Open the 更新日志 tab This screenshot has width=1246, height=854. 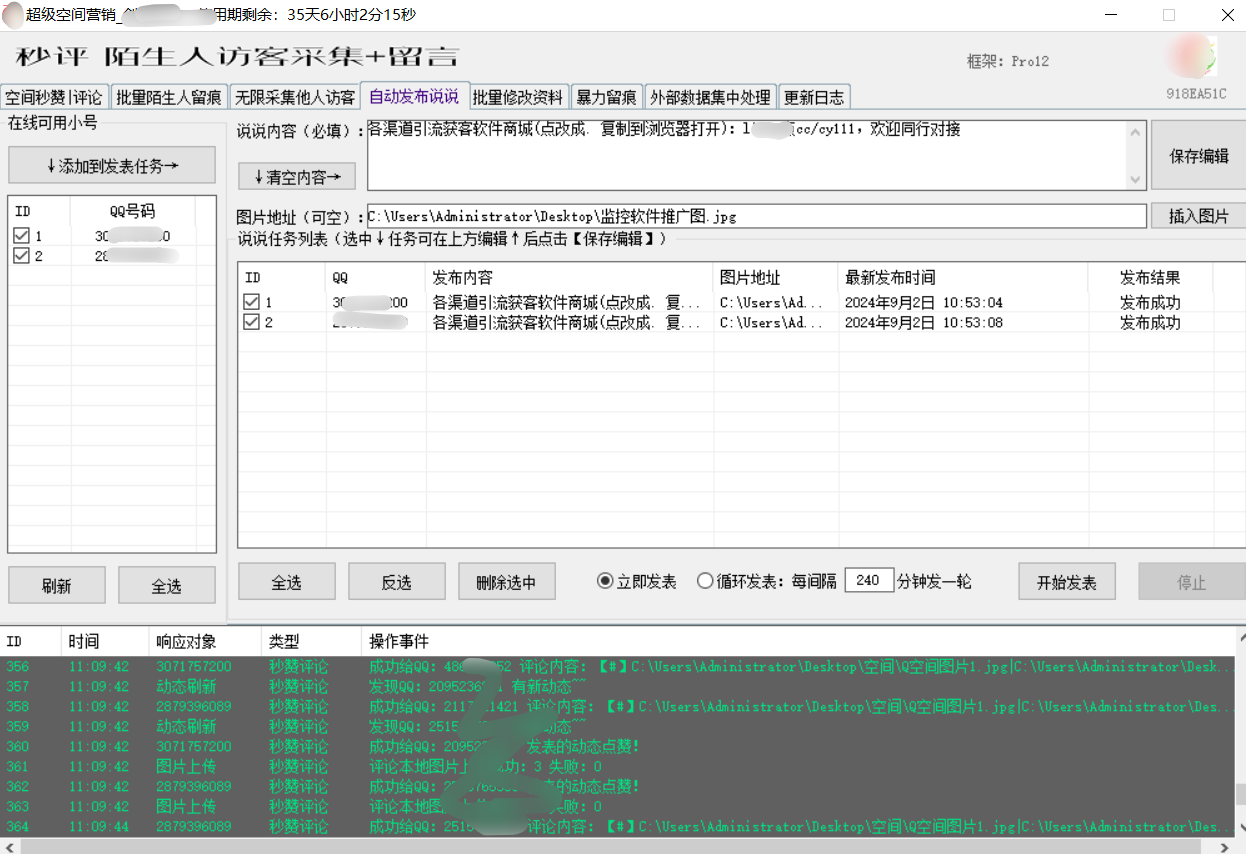pos(813,97)
